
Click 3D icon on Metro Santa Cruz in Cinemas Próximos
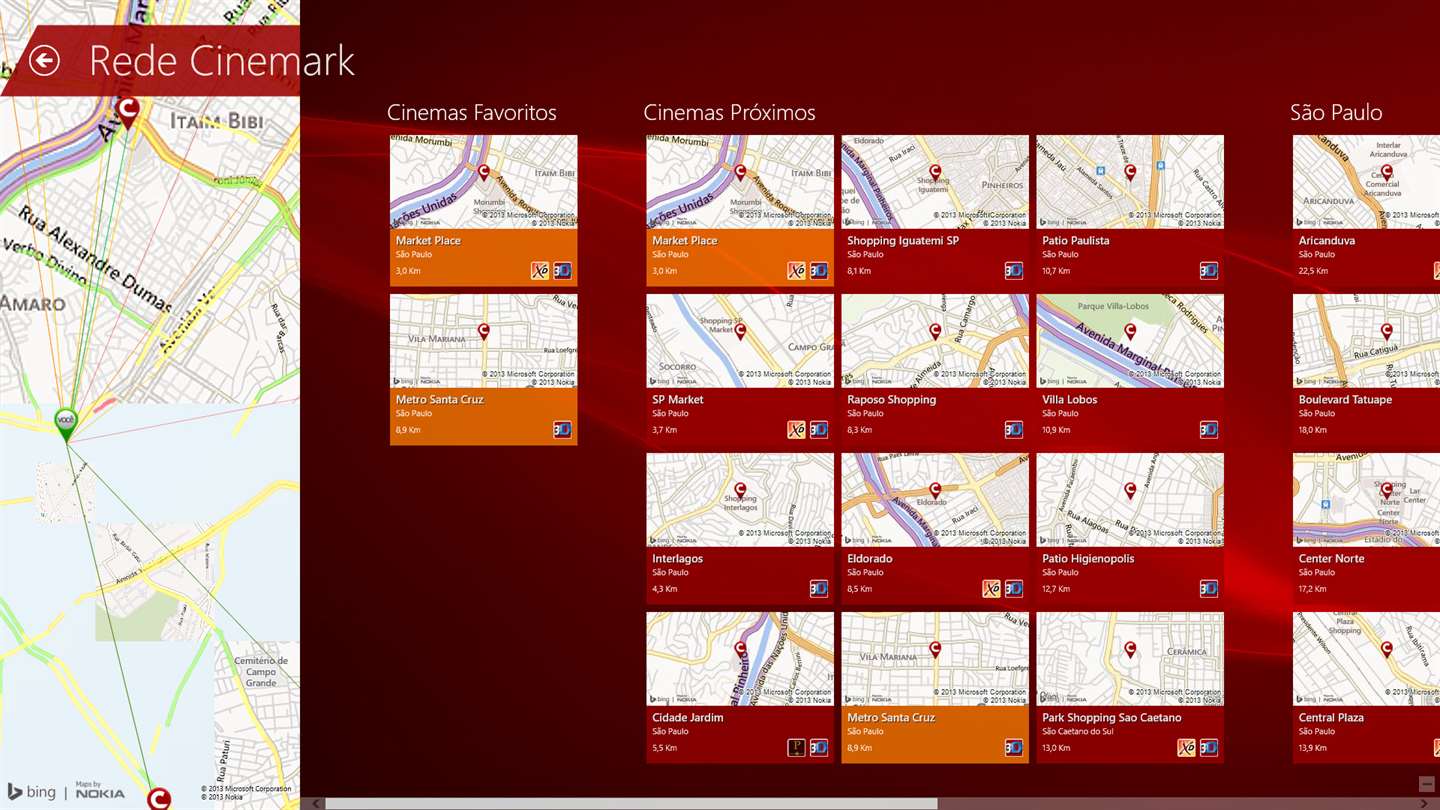[x=1014, y=748]
